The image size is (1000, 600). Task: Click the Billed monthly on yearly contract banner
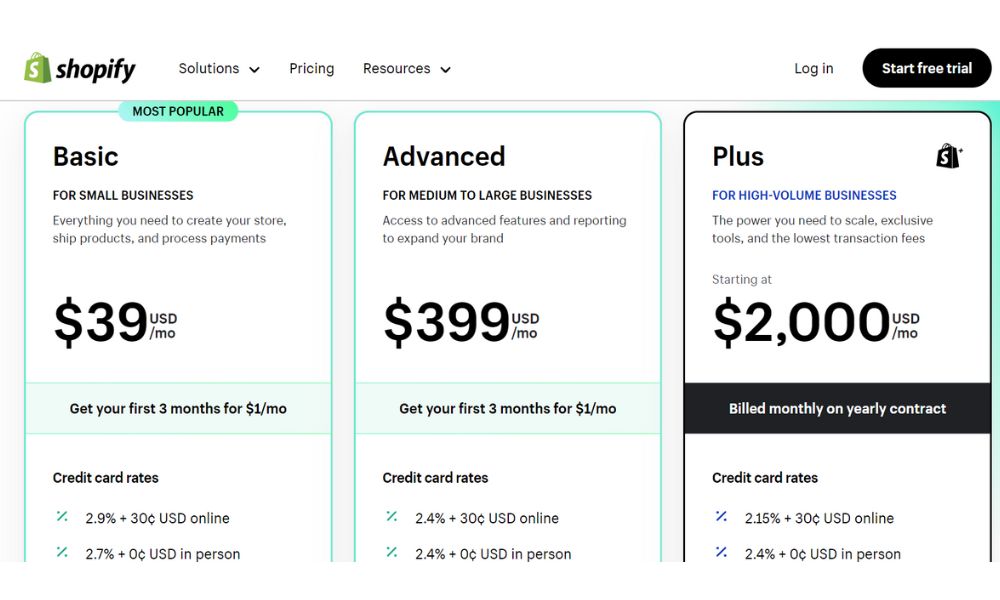pyautogui.click(x=837, y=408)
